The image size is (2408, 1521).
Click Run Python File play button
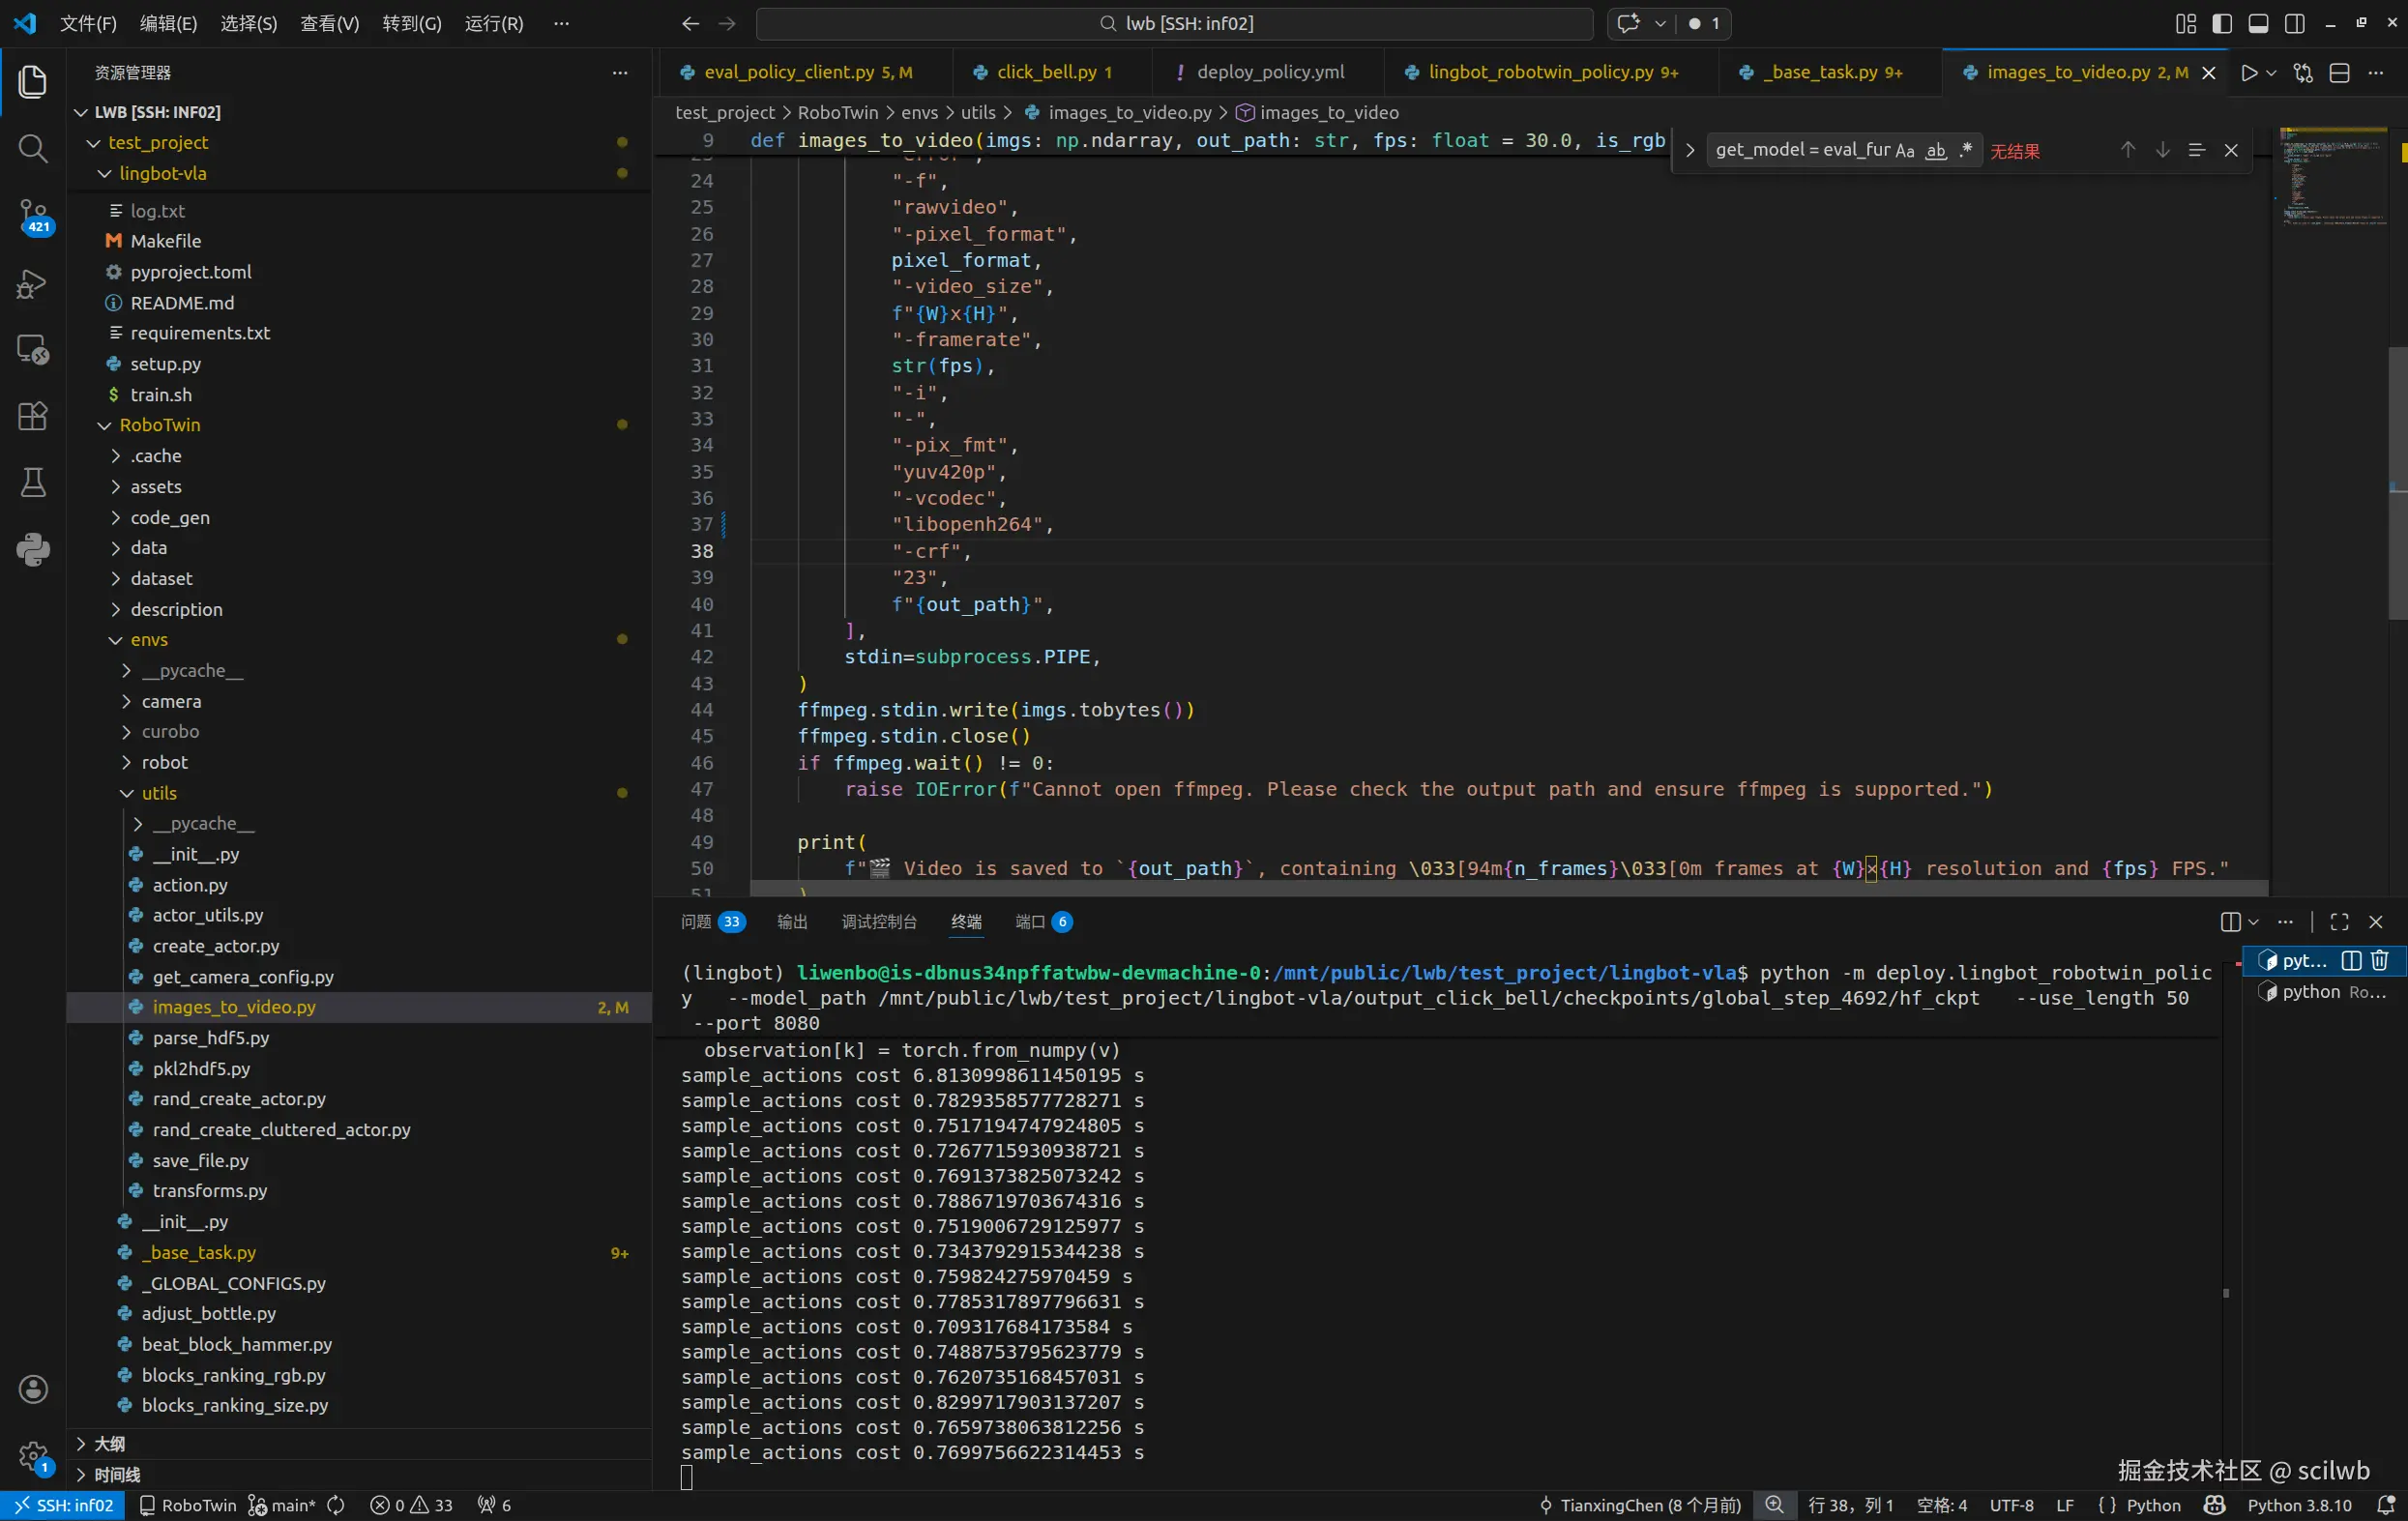pyautogui.click(x=2249, y=73)
